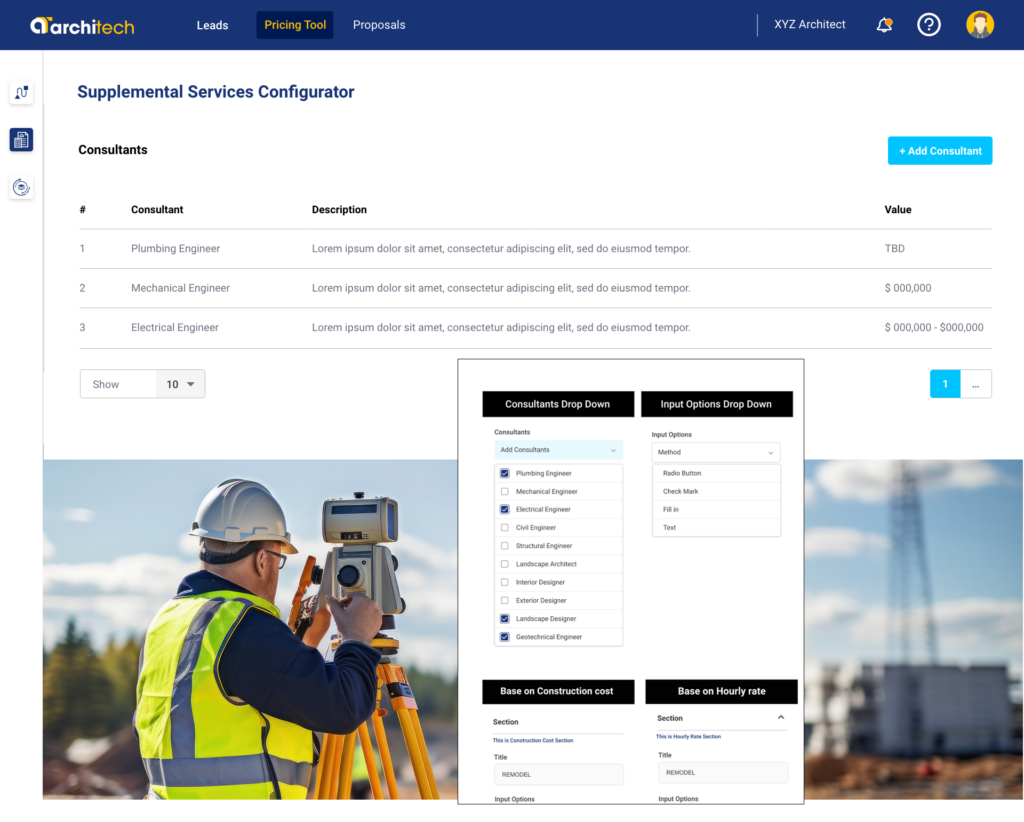
Task: Click the Architech logo in header
Action: [x=82, y=26]
